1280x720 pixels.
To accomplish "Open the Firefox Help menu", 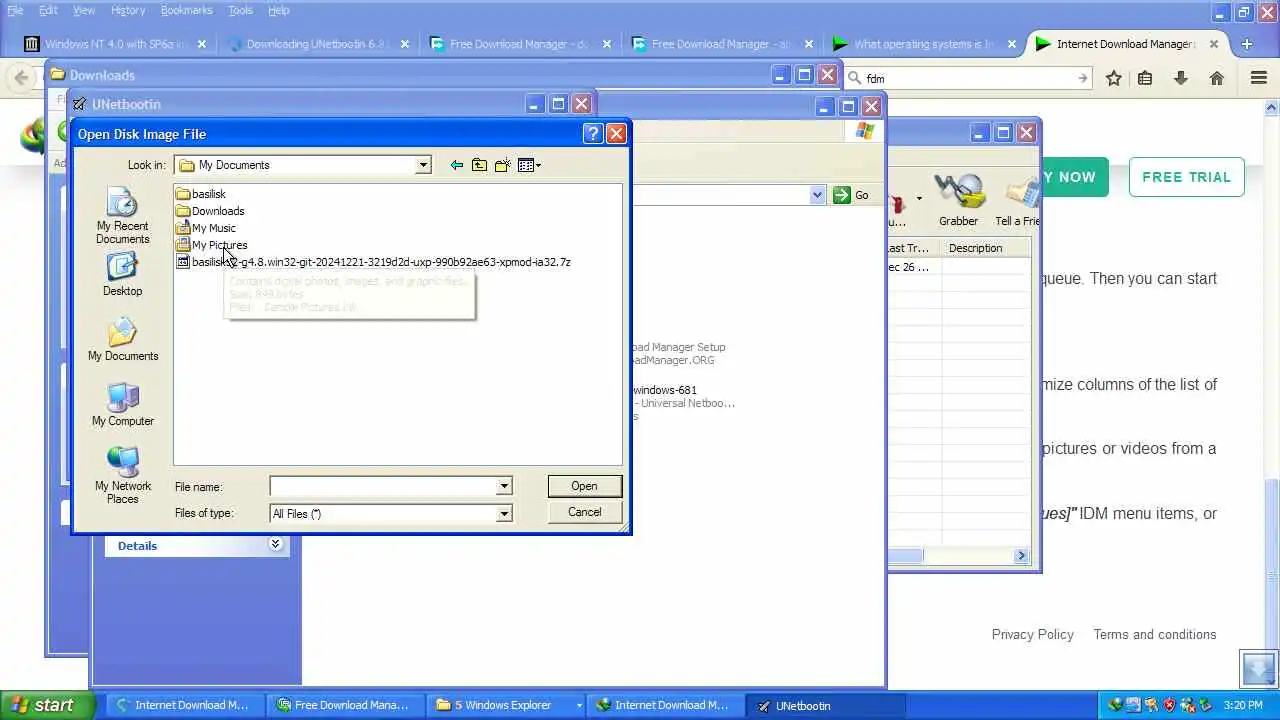I will tap(279, 10).
